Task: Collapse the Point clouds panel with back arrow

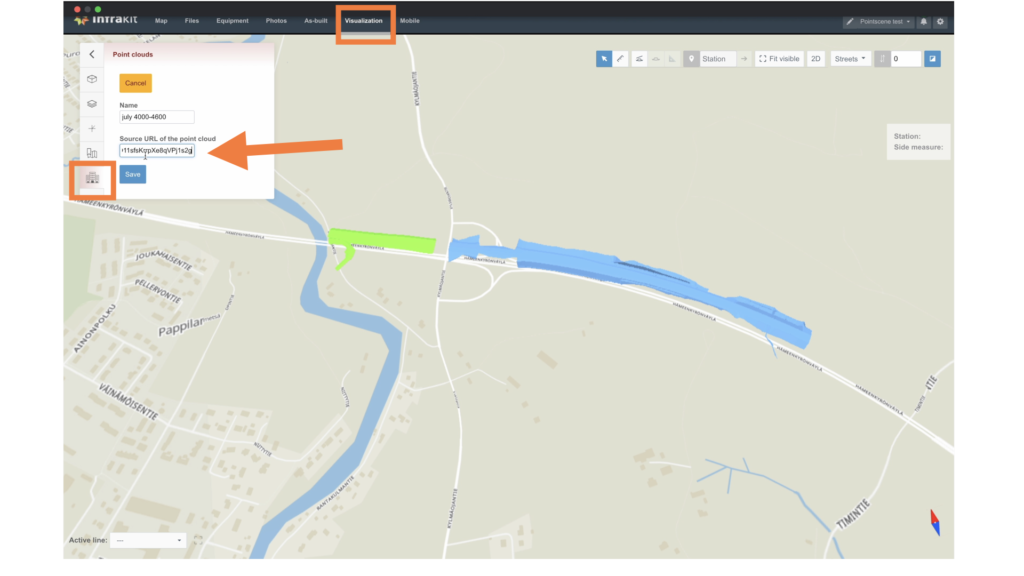Action: click(91, 55)
